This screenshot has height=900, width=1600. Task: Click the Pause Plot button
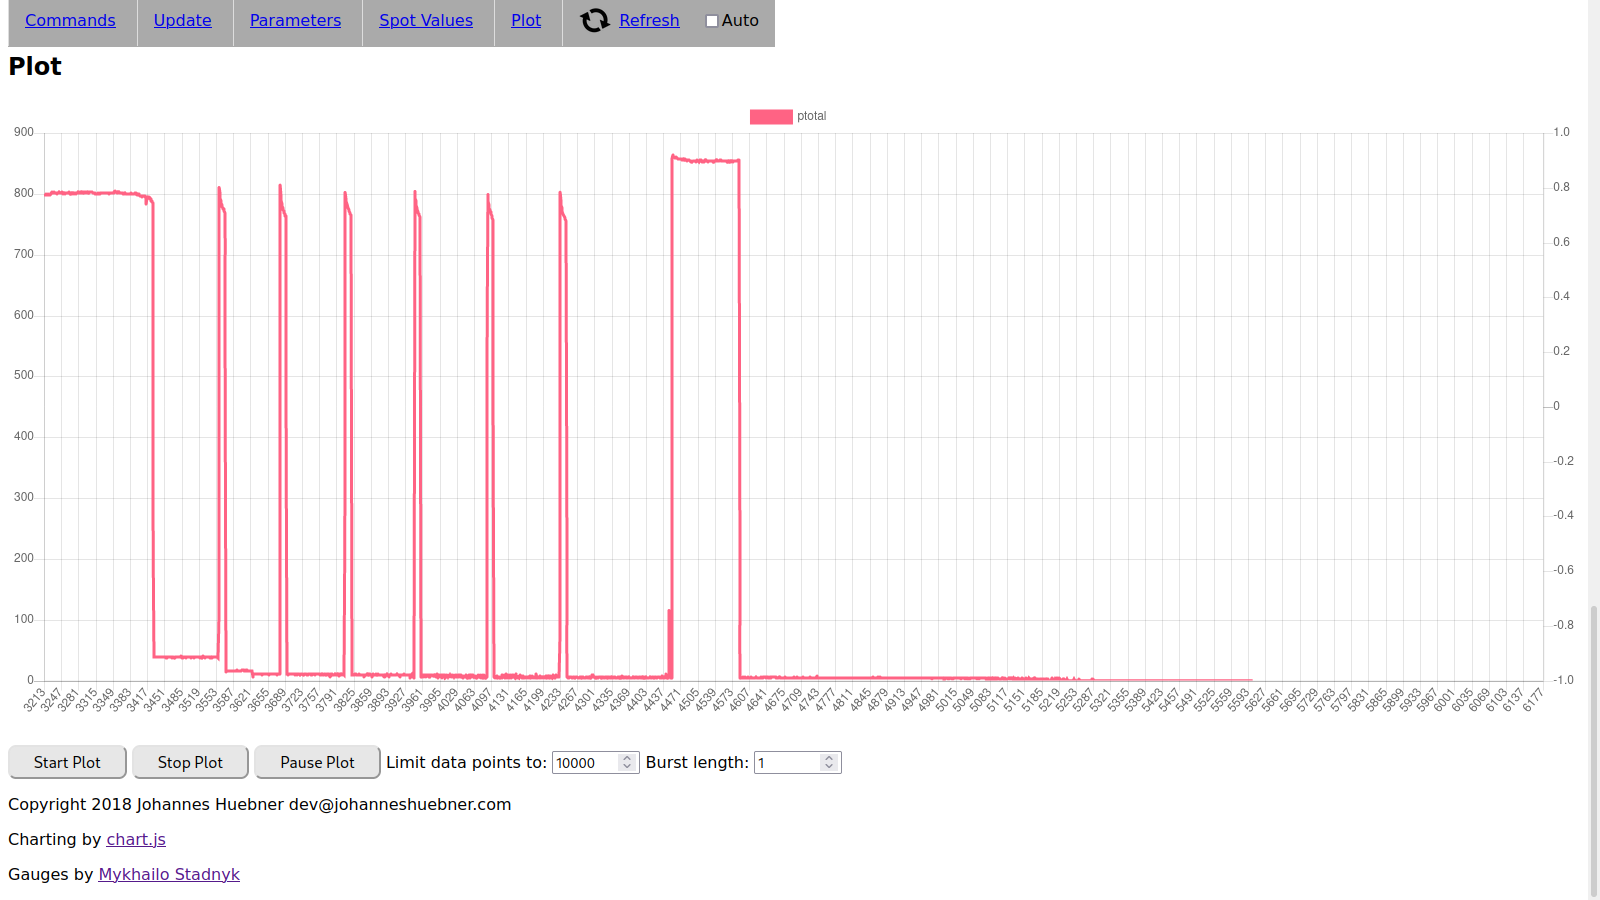point(317,762)
